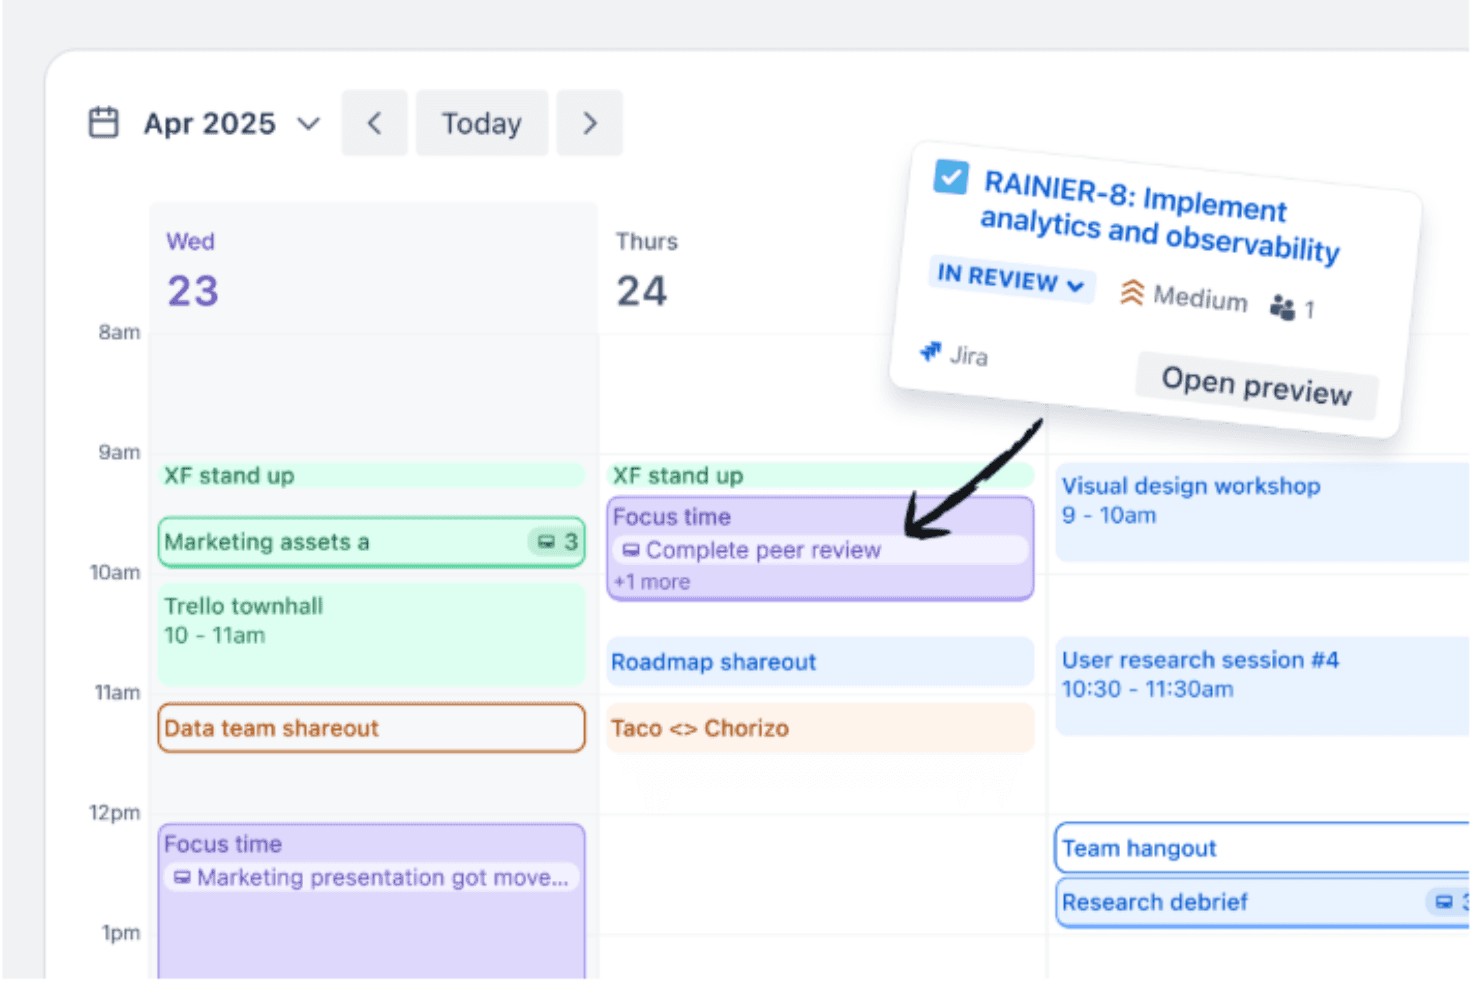Open the Marketing presentation got move... card
The image size is (1480, 987).
pyautogui.click(x=372, y=878)
